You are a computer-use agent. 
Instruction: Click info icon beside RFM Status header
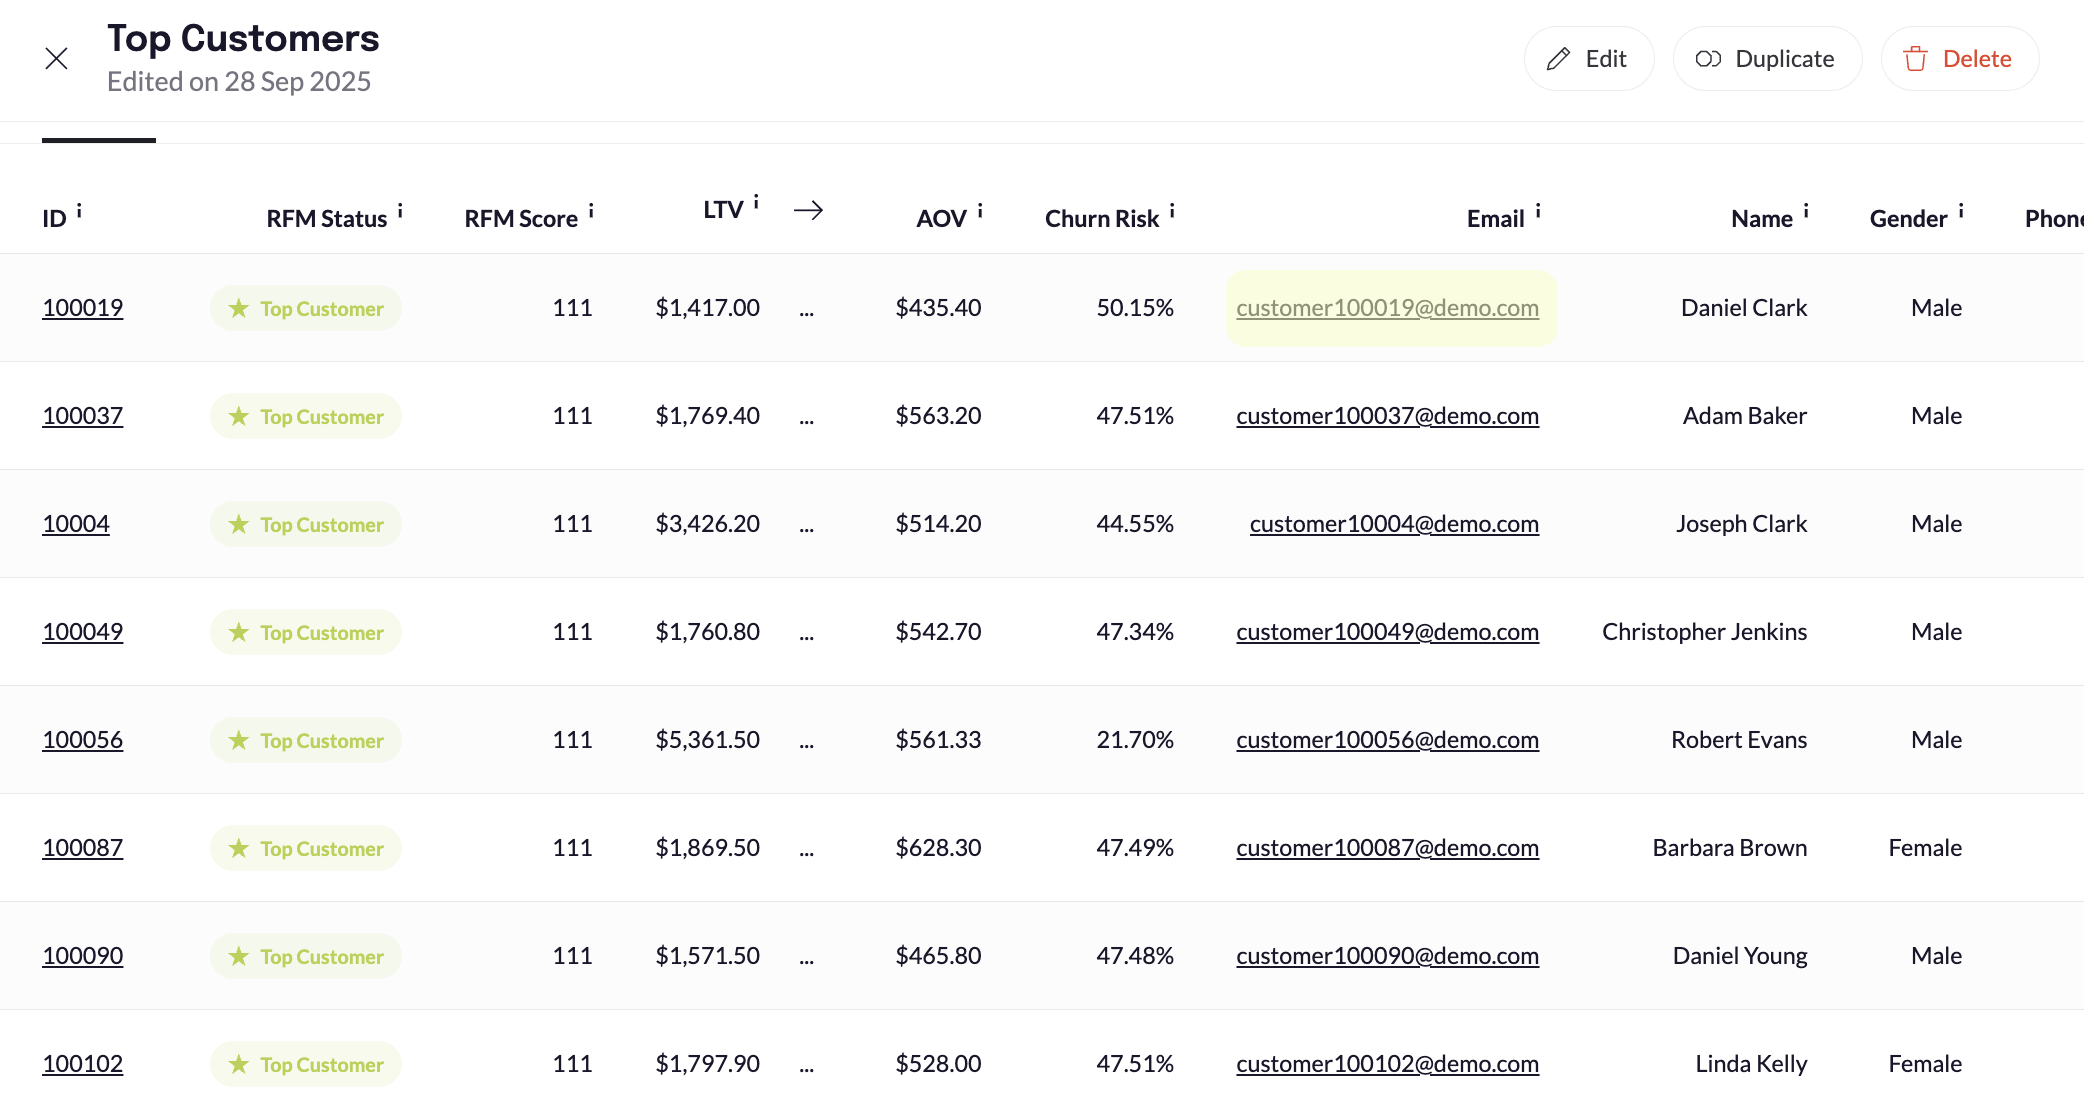pyautogui.click(x=400, y=211)
